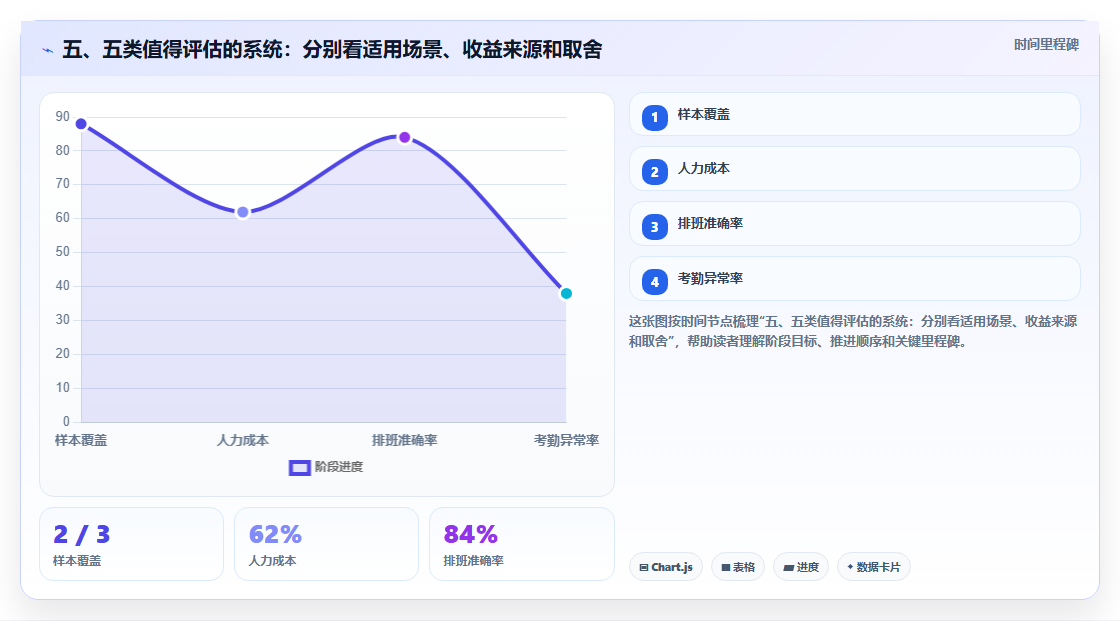This screenshot has height=621, width=1120.
Task: Click the 排班准确率 data point on the chart
Action: (x=404, y=137)
